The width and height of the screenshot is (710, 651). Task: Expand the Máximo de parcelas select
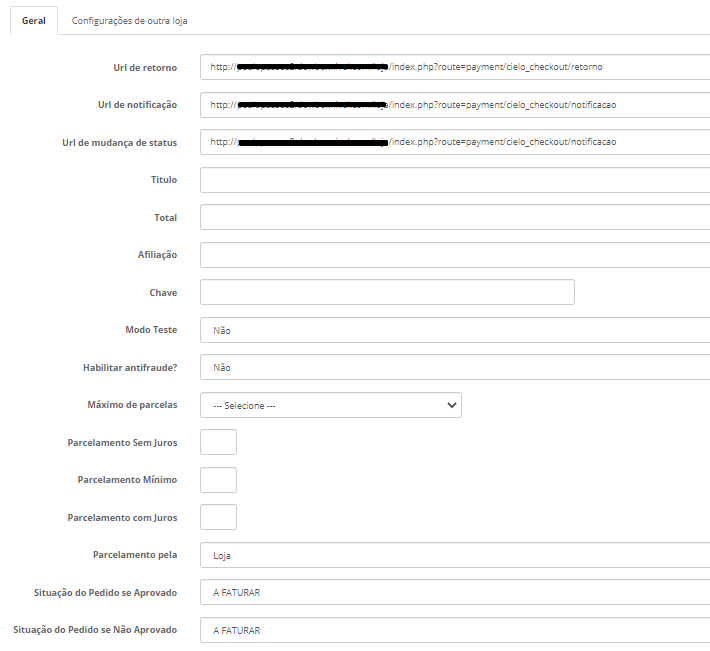pos(331,405)
